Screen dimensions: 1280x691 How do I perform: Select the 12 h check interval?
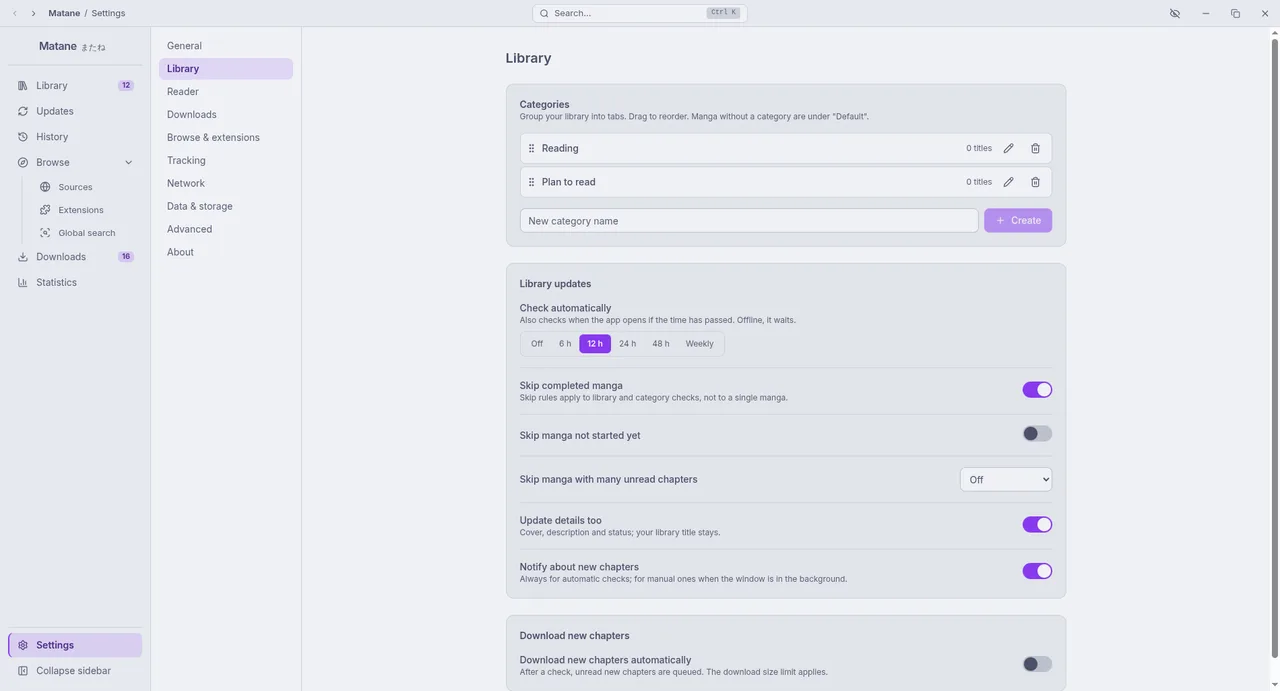pyautogui.click(x=595, y=344)
